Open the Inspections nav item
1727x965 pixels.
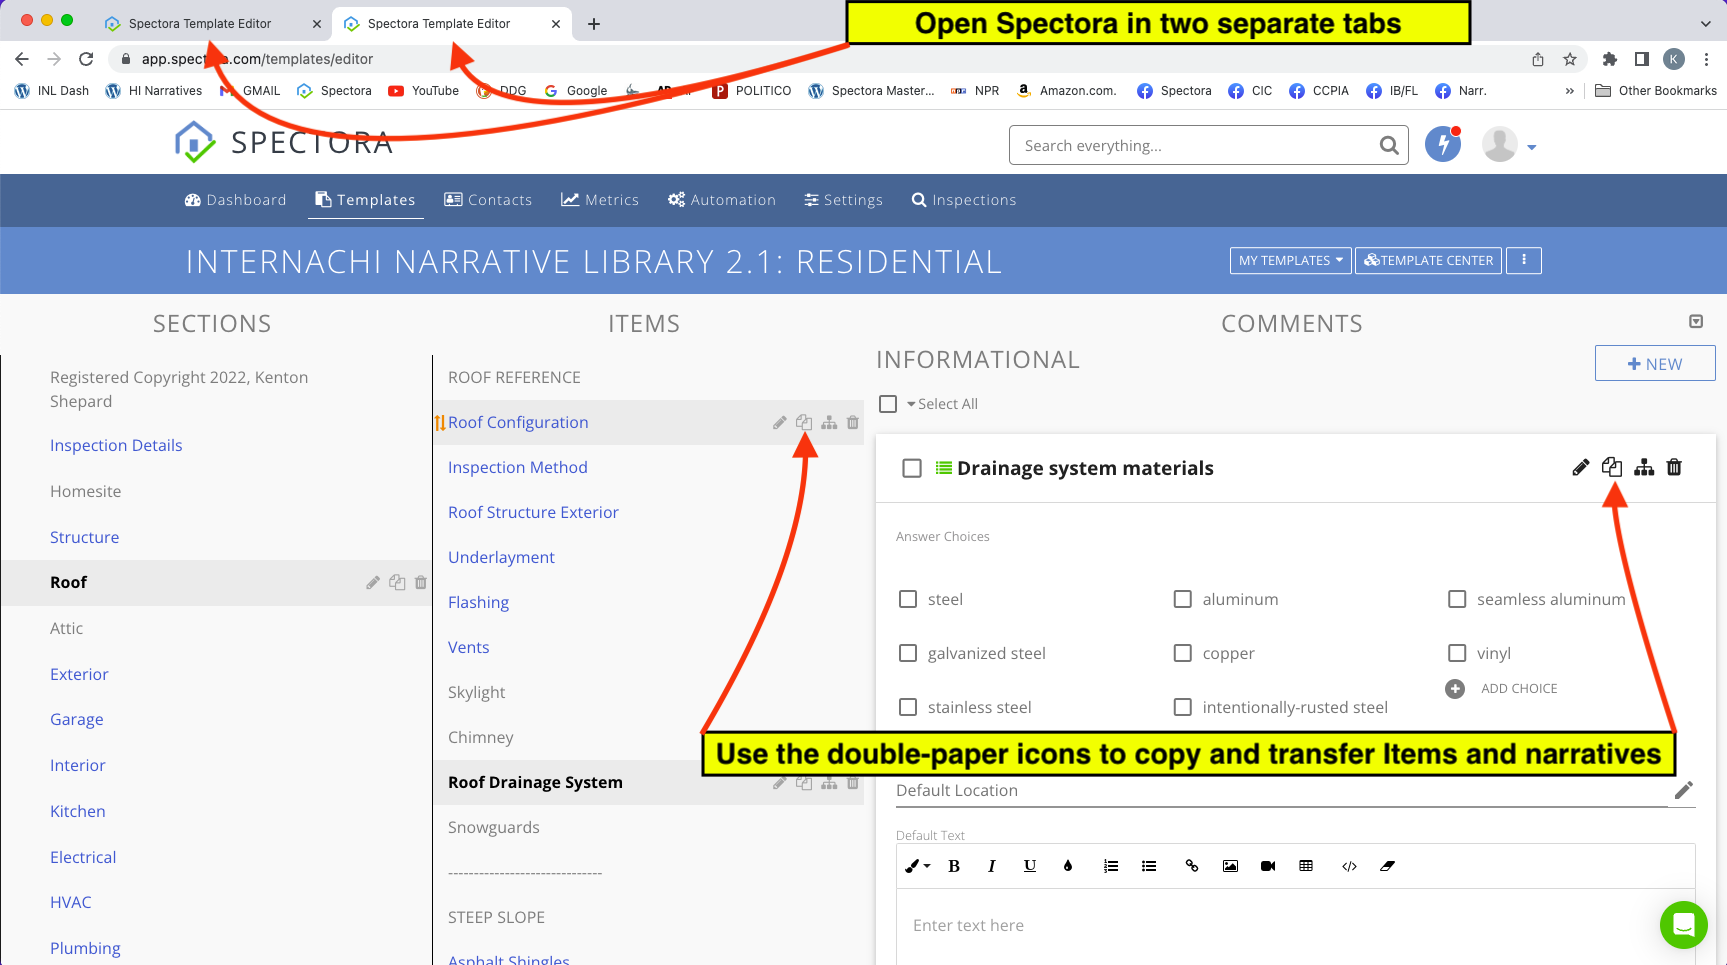964,200
